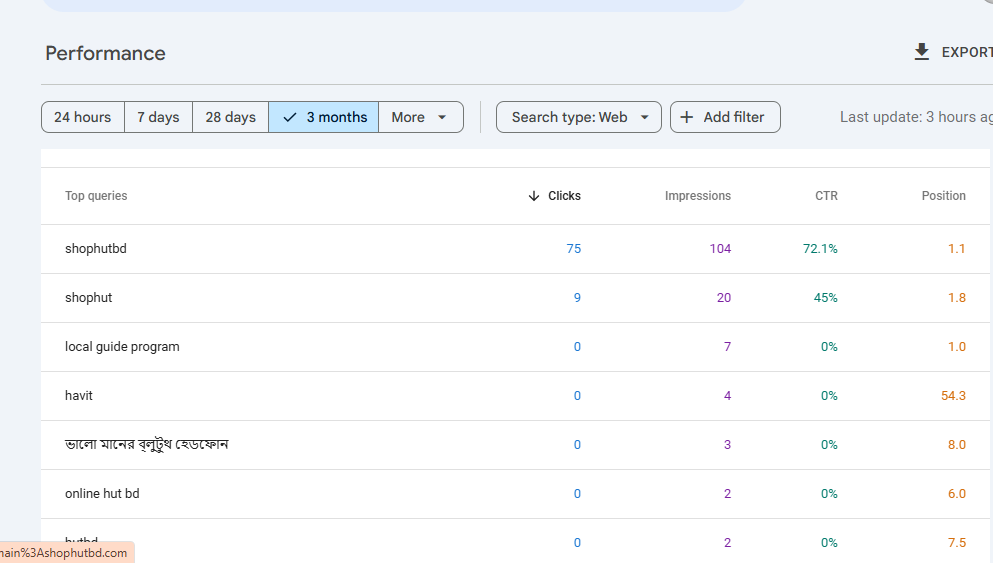Open the shophut query row
Viewport: 993px width, 563px height.
[89, 298]
